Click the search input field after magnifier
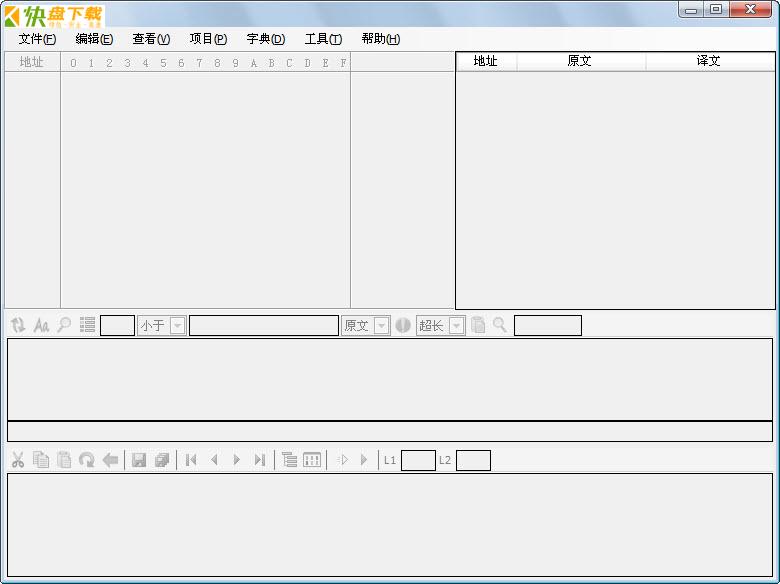This screenshot has height=584, width=780. (548, 325)
